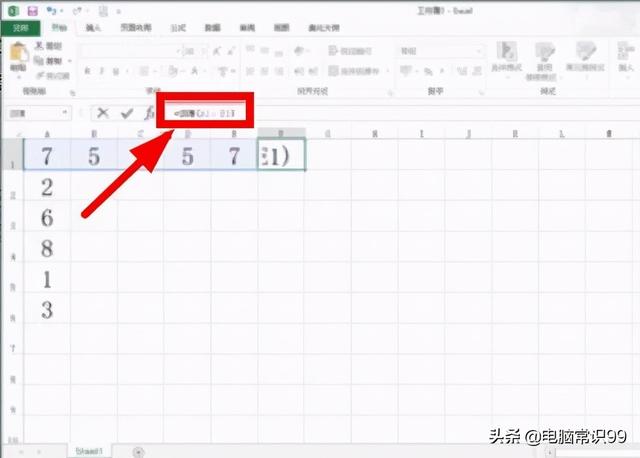Click the Redo icon in the title bar
Screen dimensions: 640x458
[77, 11]
